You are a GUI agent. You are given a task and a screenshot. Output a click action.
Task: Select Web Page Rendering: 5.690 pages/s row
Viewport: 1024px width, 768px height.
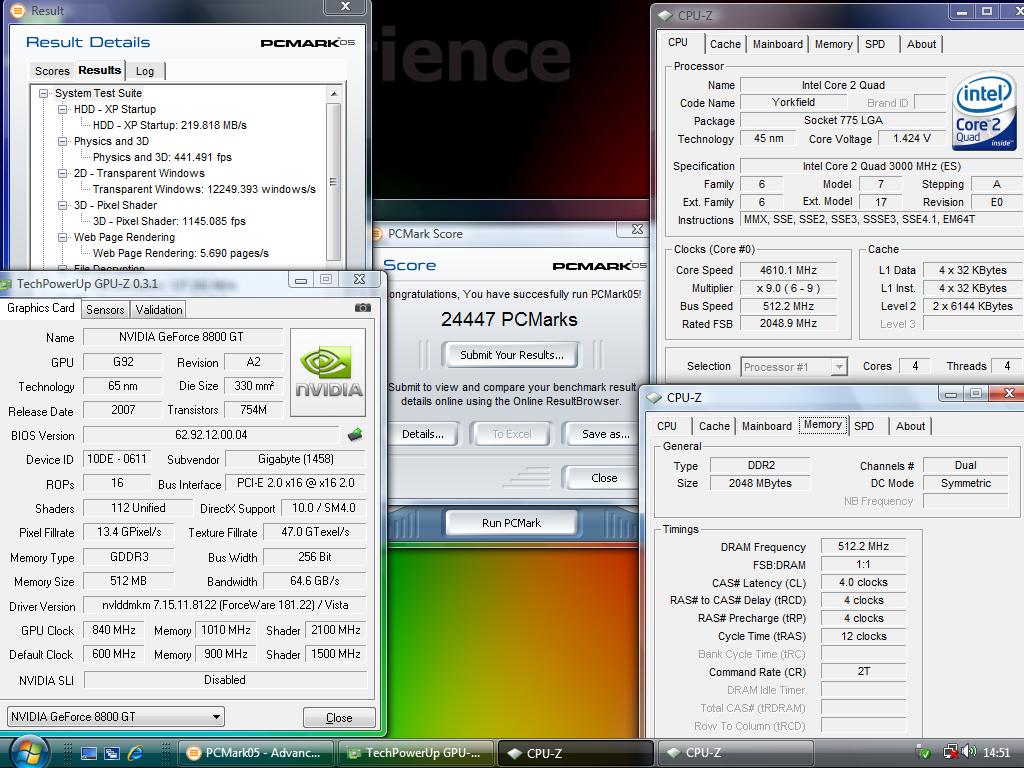click(x=180, y=253)
